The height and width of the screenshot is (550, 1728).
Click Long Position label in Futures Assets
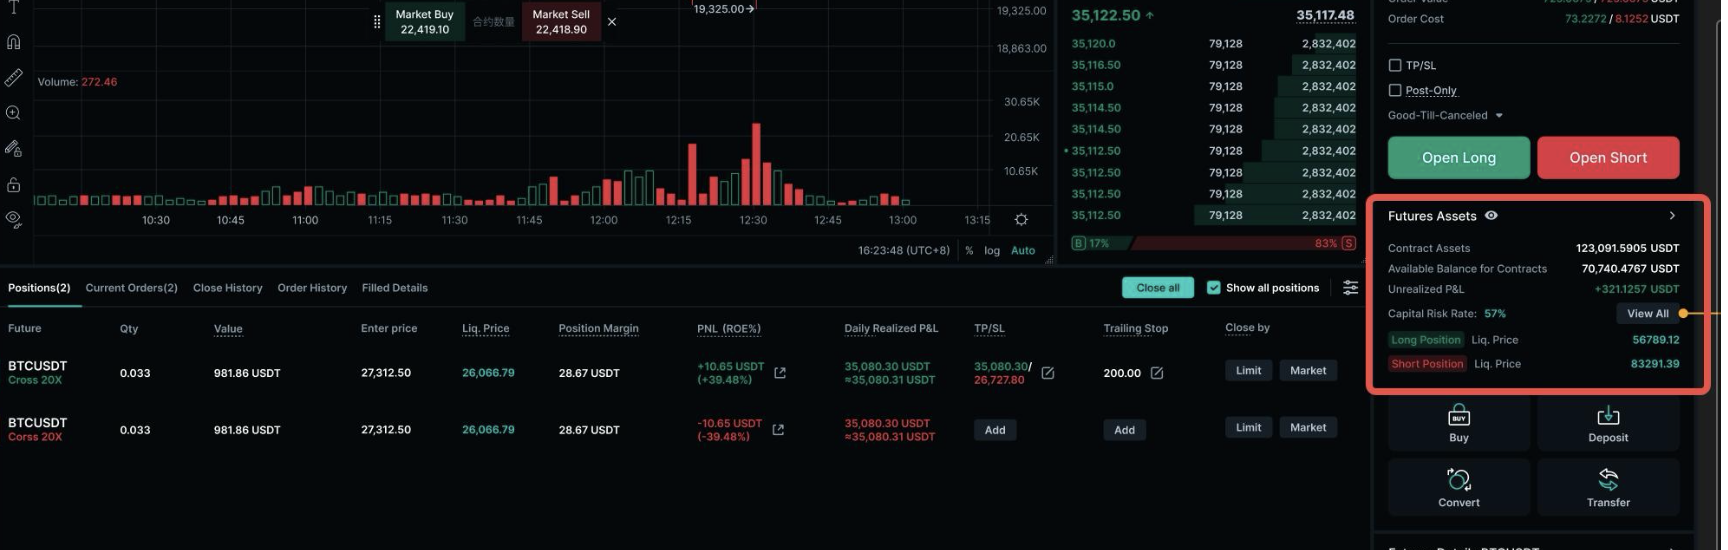point(1426,340)
